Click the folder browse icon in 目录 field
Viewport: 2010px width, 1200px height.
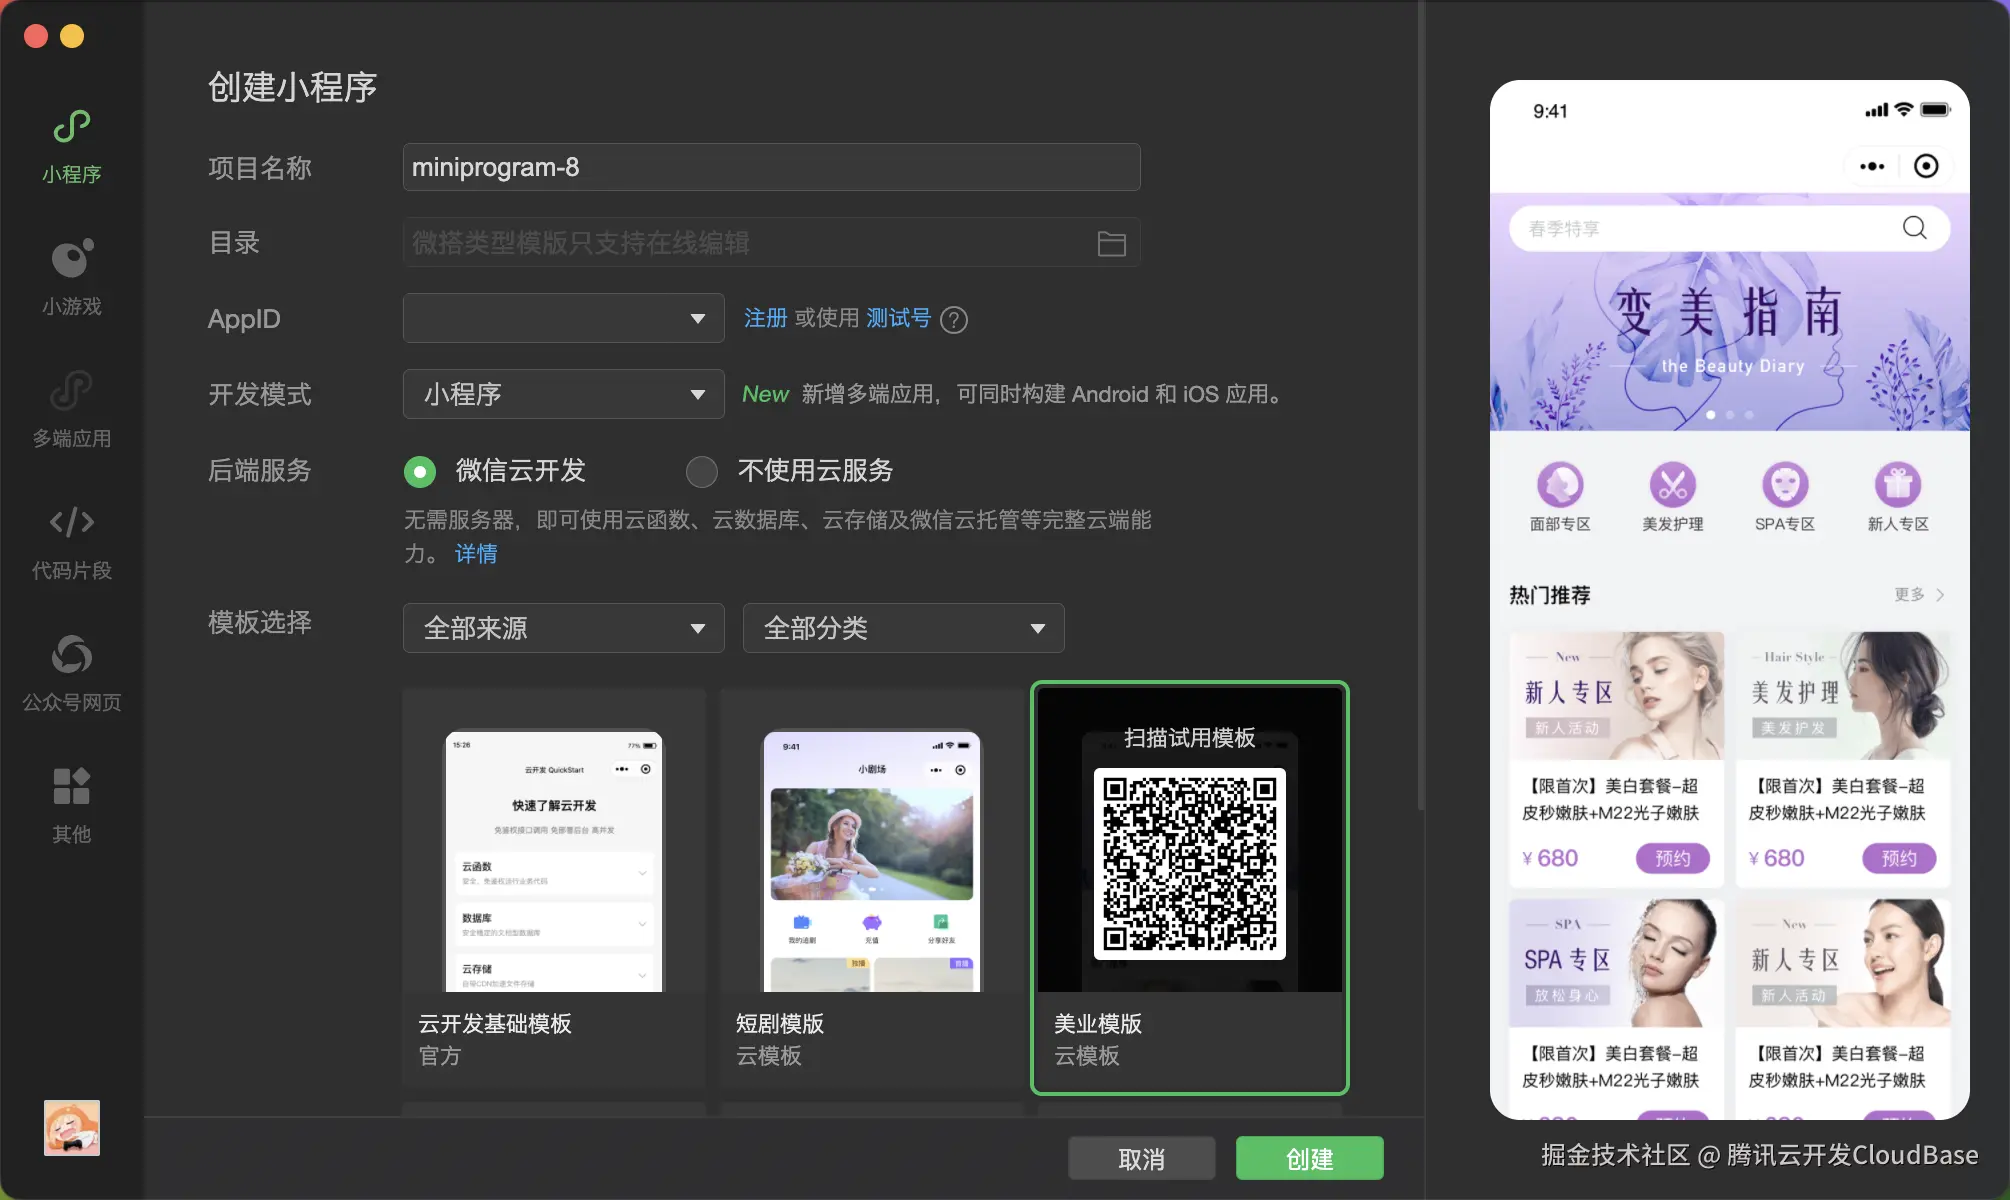(x=1111, y=243)
